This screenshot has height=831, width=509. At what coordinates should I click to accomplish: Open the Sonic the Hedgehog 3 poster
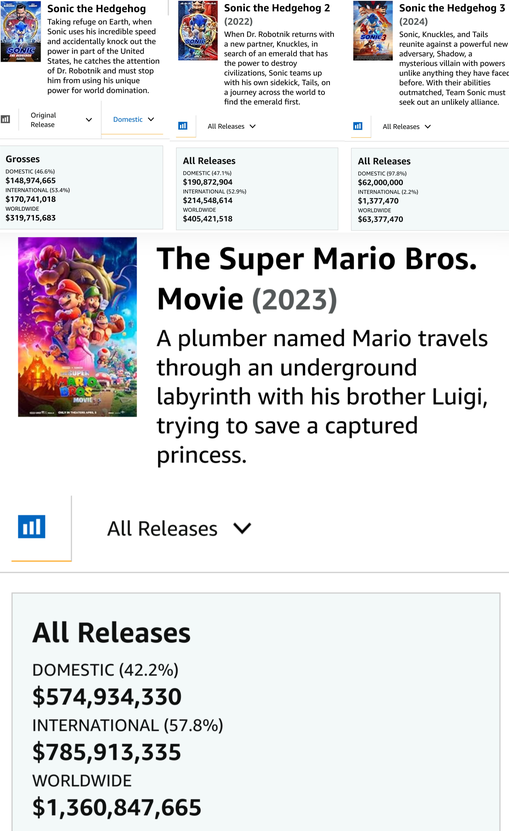pyautogui.click(x=373, y=30)
